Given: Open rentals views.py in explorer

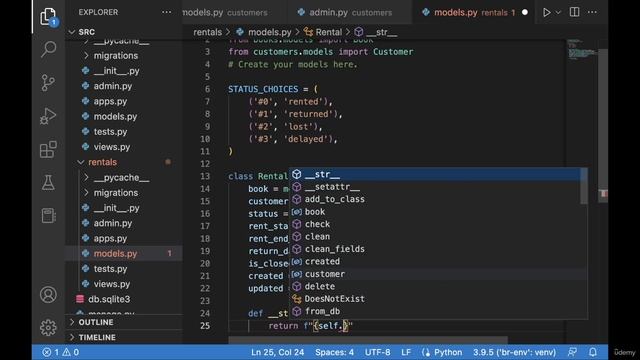Looking at the screenshot, I should [124, 284].
